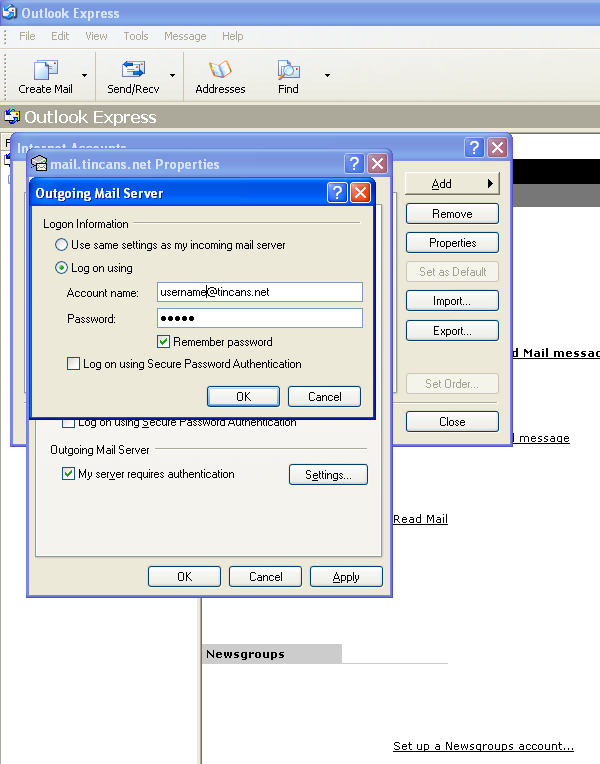Image resolution: width=600 pixels, height=764 pixels.
Task: Click the mail.tincans.net Properties title icon
Action: point(39,164)
